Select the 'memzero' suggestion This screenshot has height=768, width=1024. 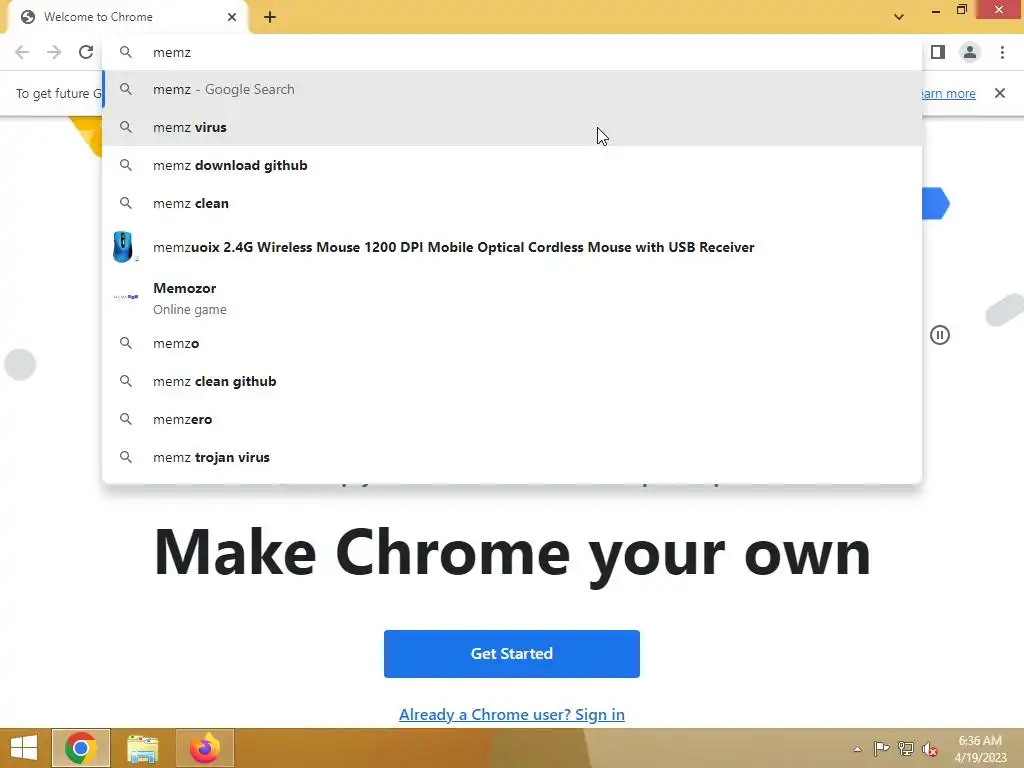coord(513,419)
